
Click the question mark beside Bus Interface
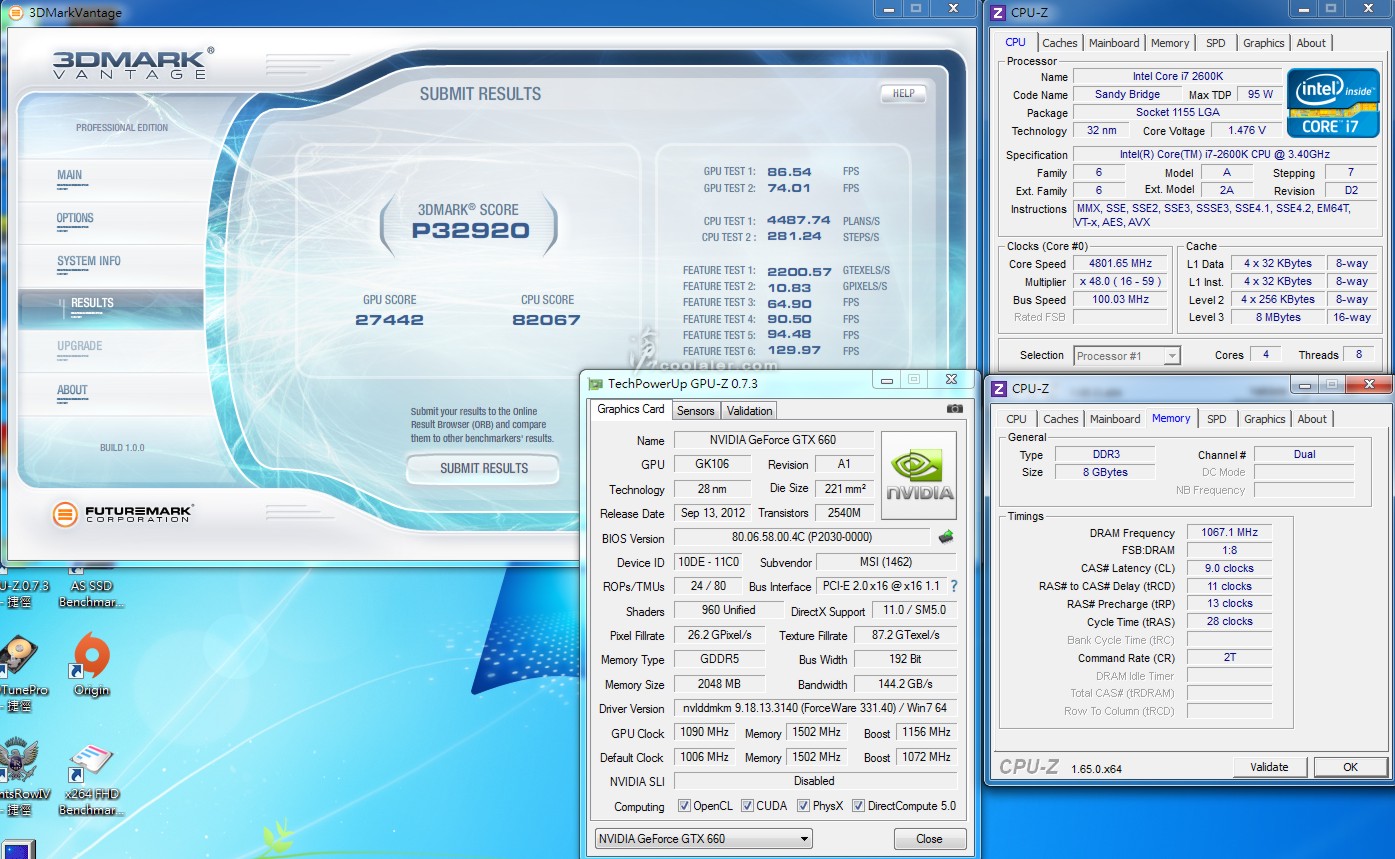pos(953,586)
